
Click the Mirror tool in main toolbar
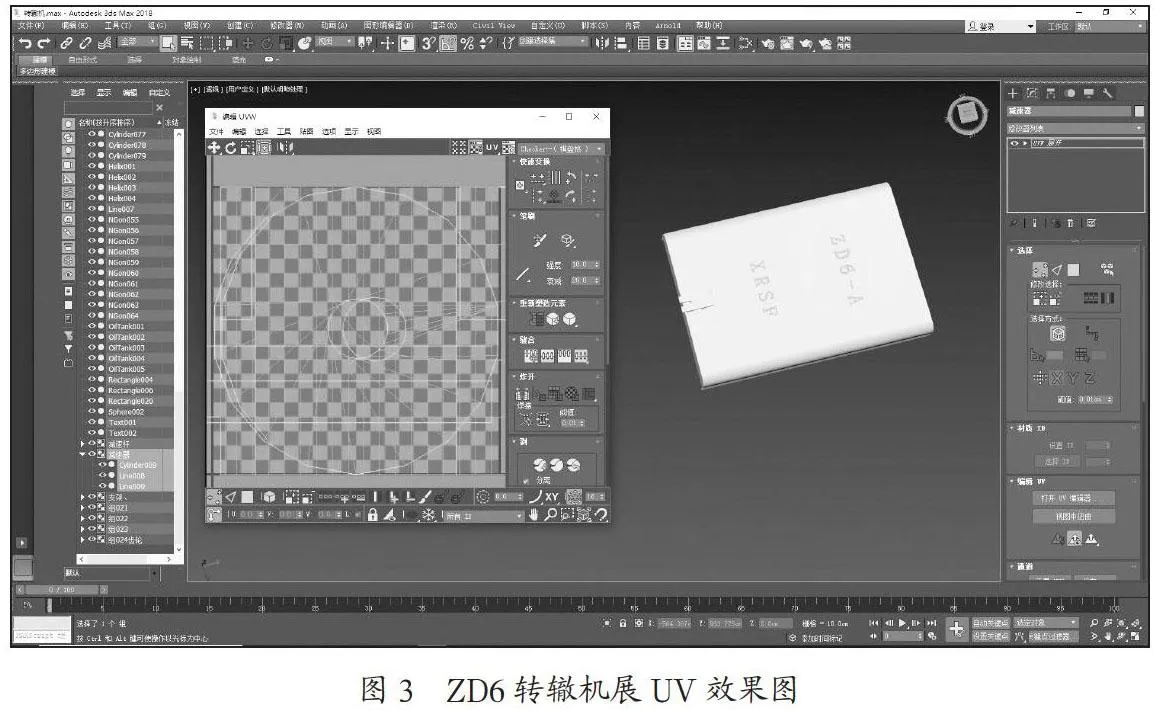[602, 43]
